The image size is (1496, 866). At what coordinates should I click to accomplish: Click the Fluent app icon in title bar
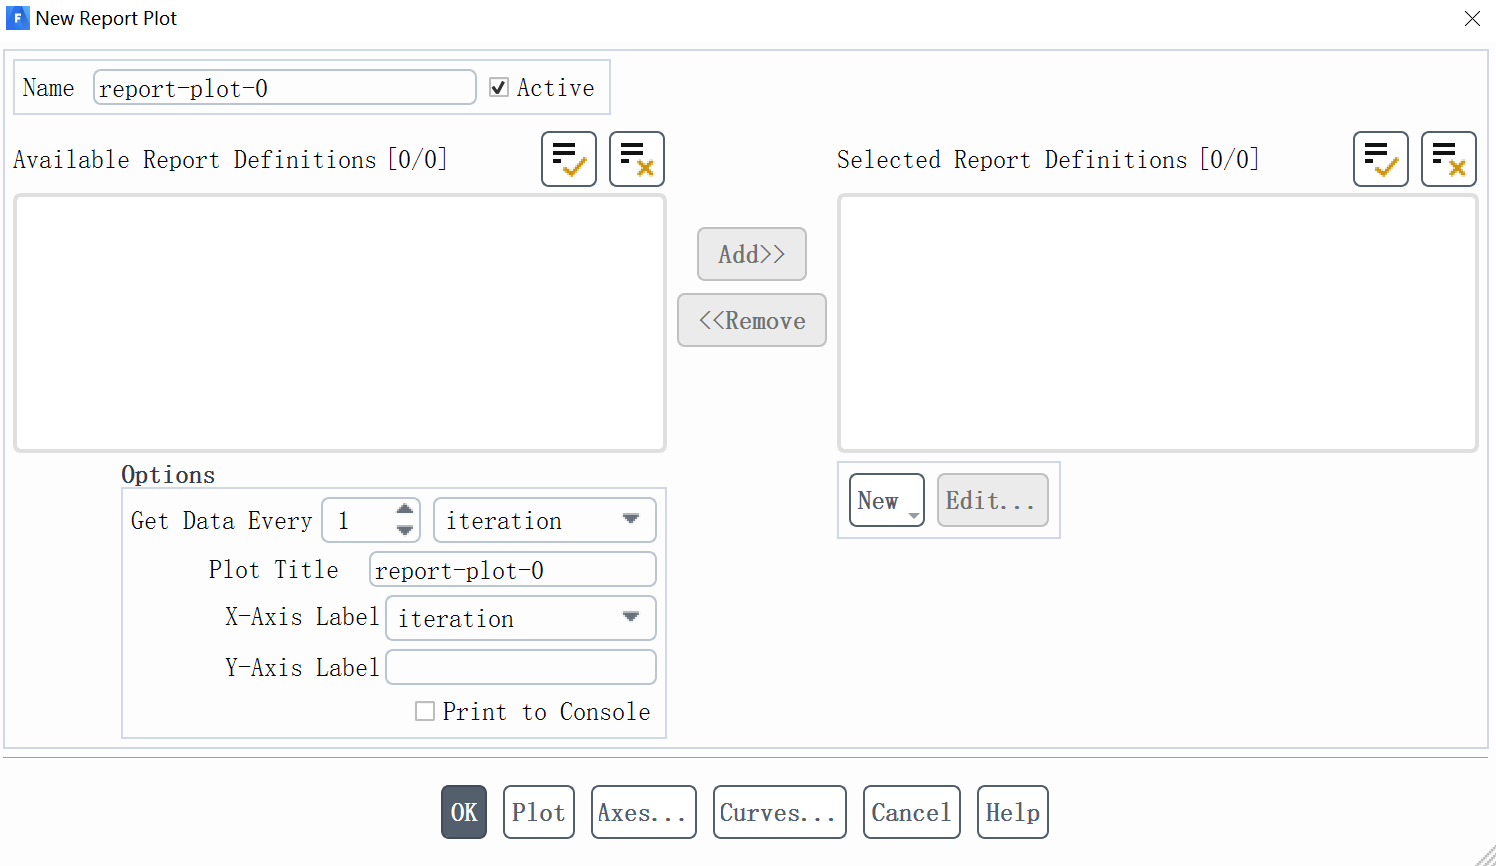17,18
